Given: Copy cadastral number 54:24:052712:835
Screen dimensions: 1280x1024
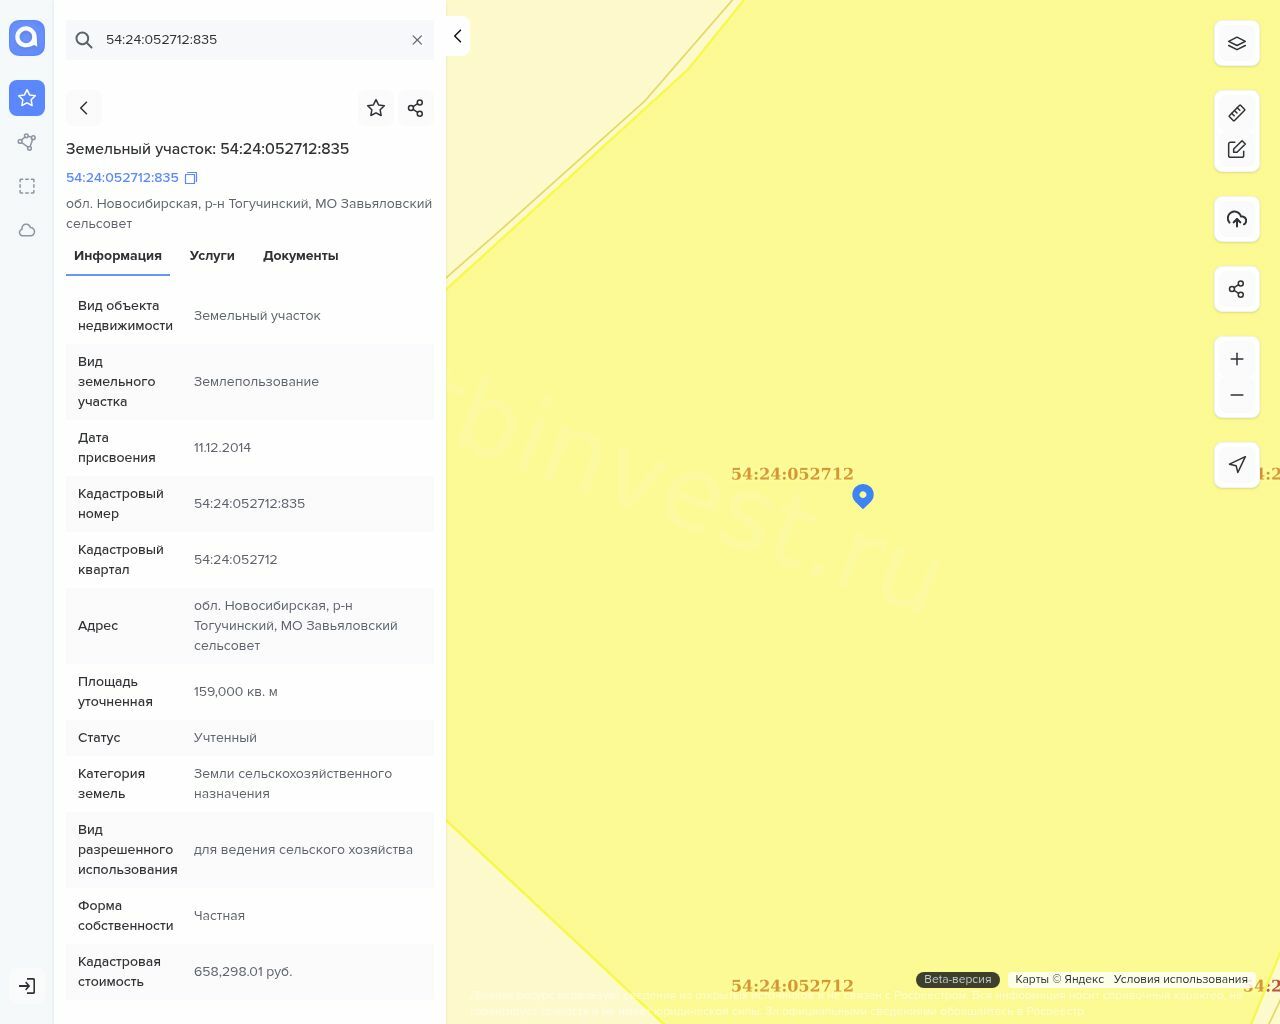Looking at the screenshot, I should click(x=191, y=178).
